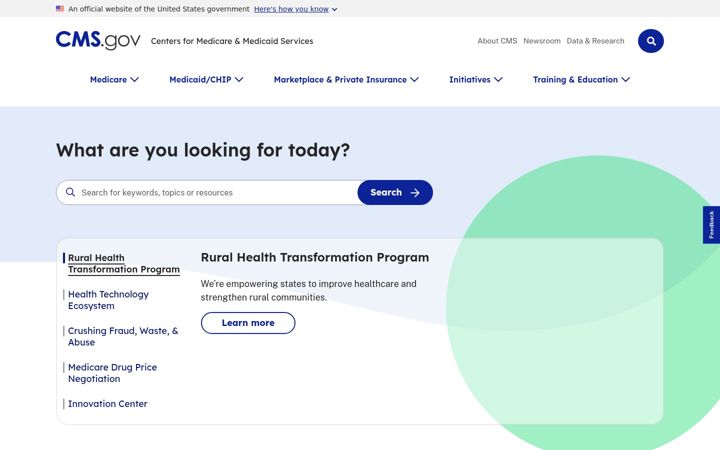Click the Learn more button

click(x=248, y=323)
